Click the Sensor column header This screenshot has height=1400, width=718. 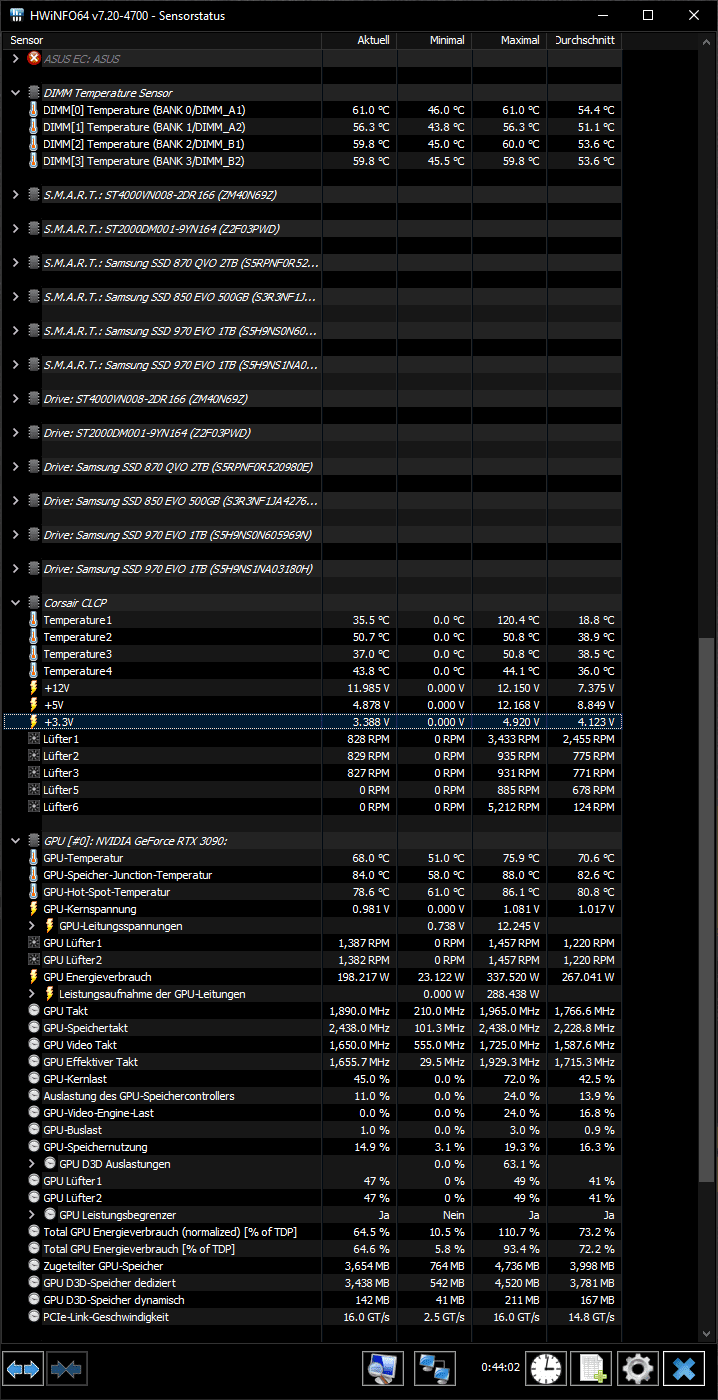click(162, 40)
